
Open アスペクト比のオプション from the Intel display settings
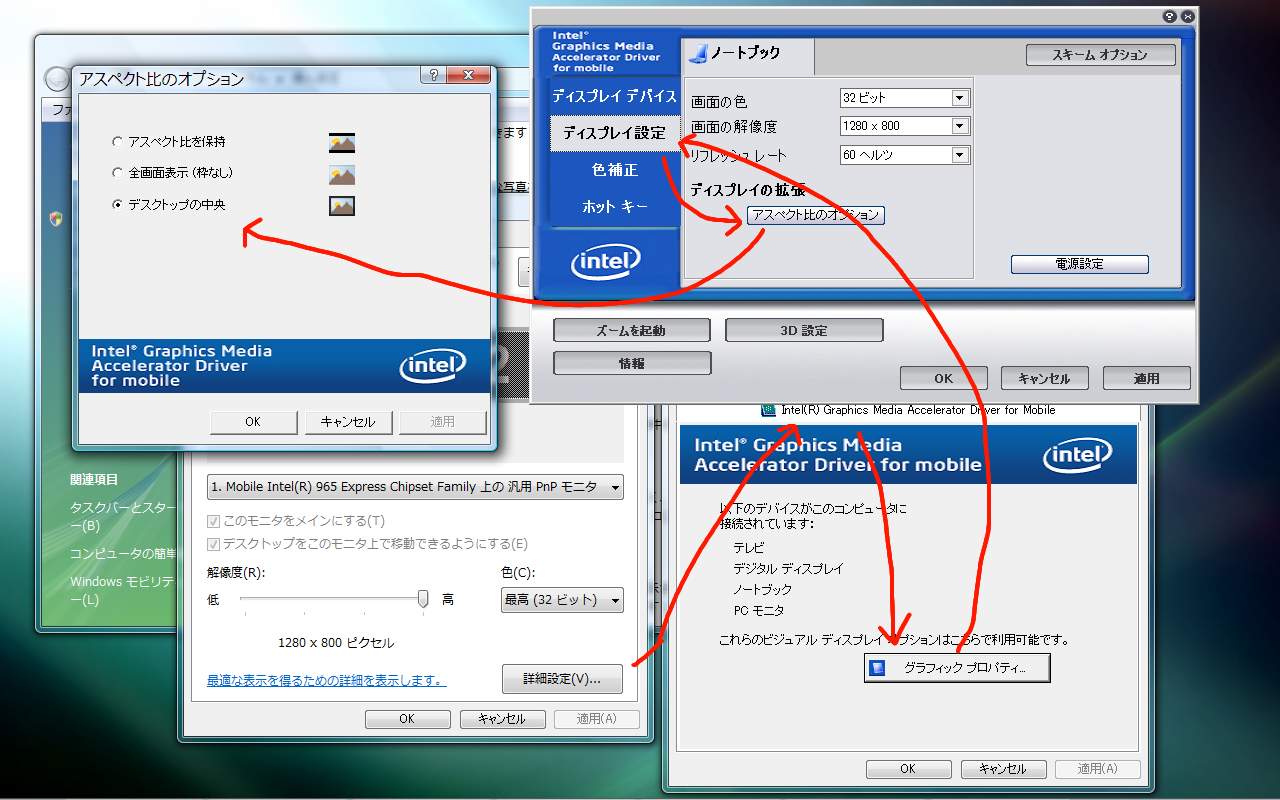(816, 215)
